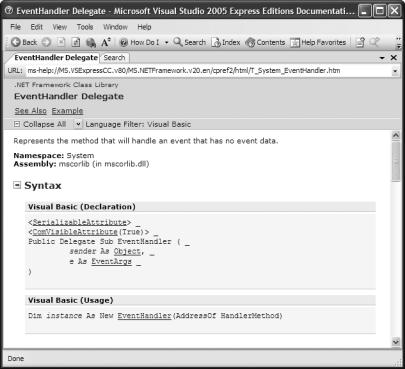The image size is (405, 369).
Task: Click the 'Done' status bar text
Action: pos(16,359)
